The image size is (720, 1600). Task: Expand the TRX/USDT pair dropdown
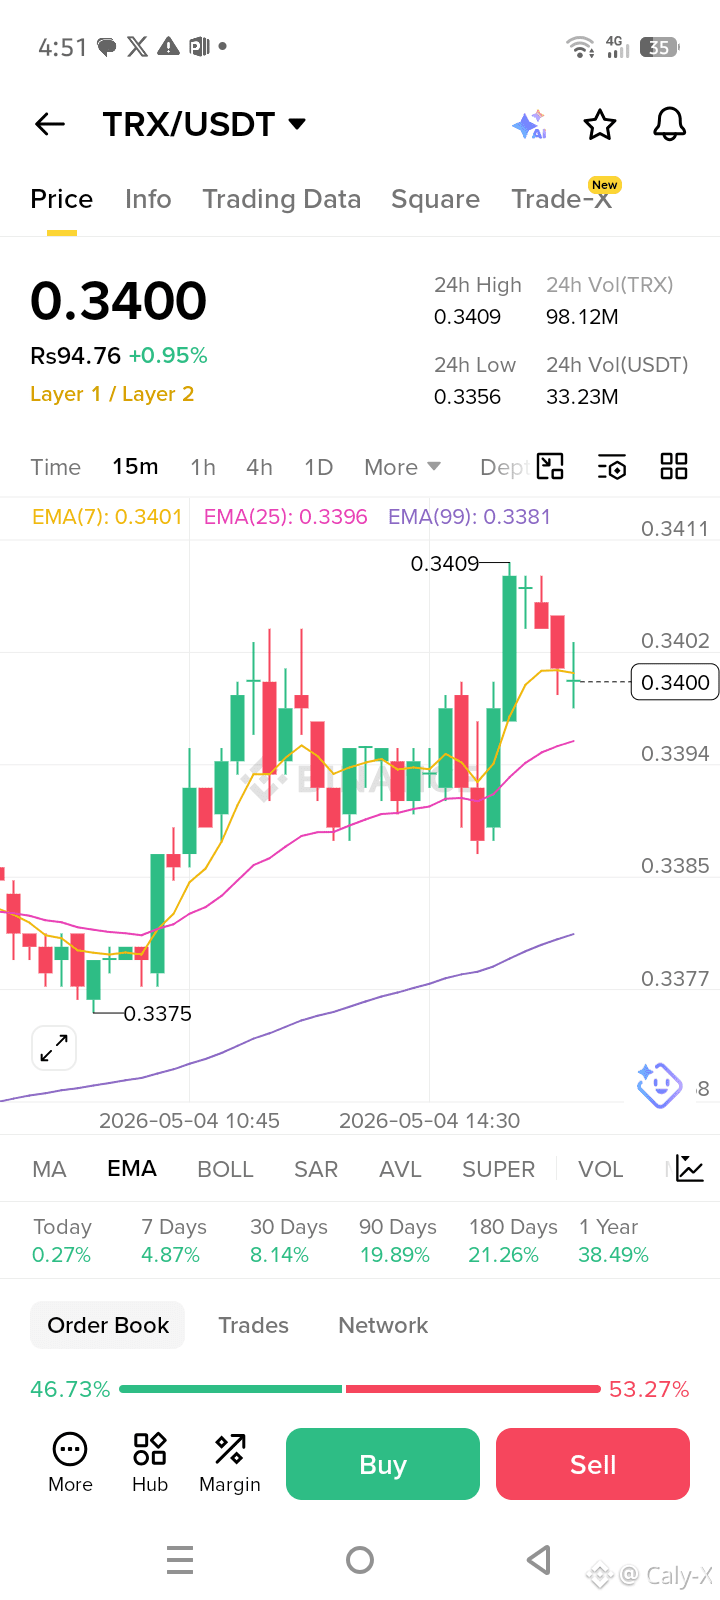click(x=297, y=124)
